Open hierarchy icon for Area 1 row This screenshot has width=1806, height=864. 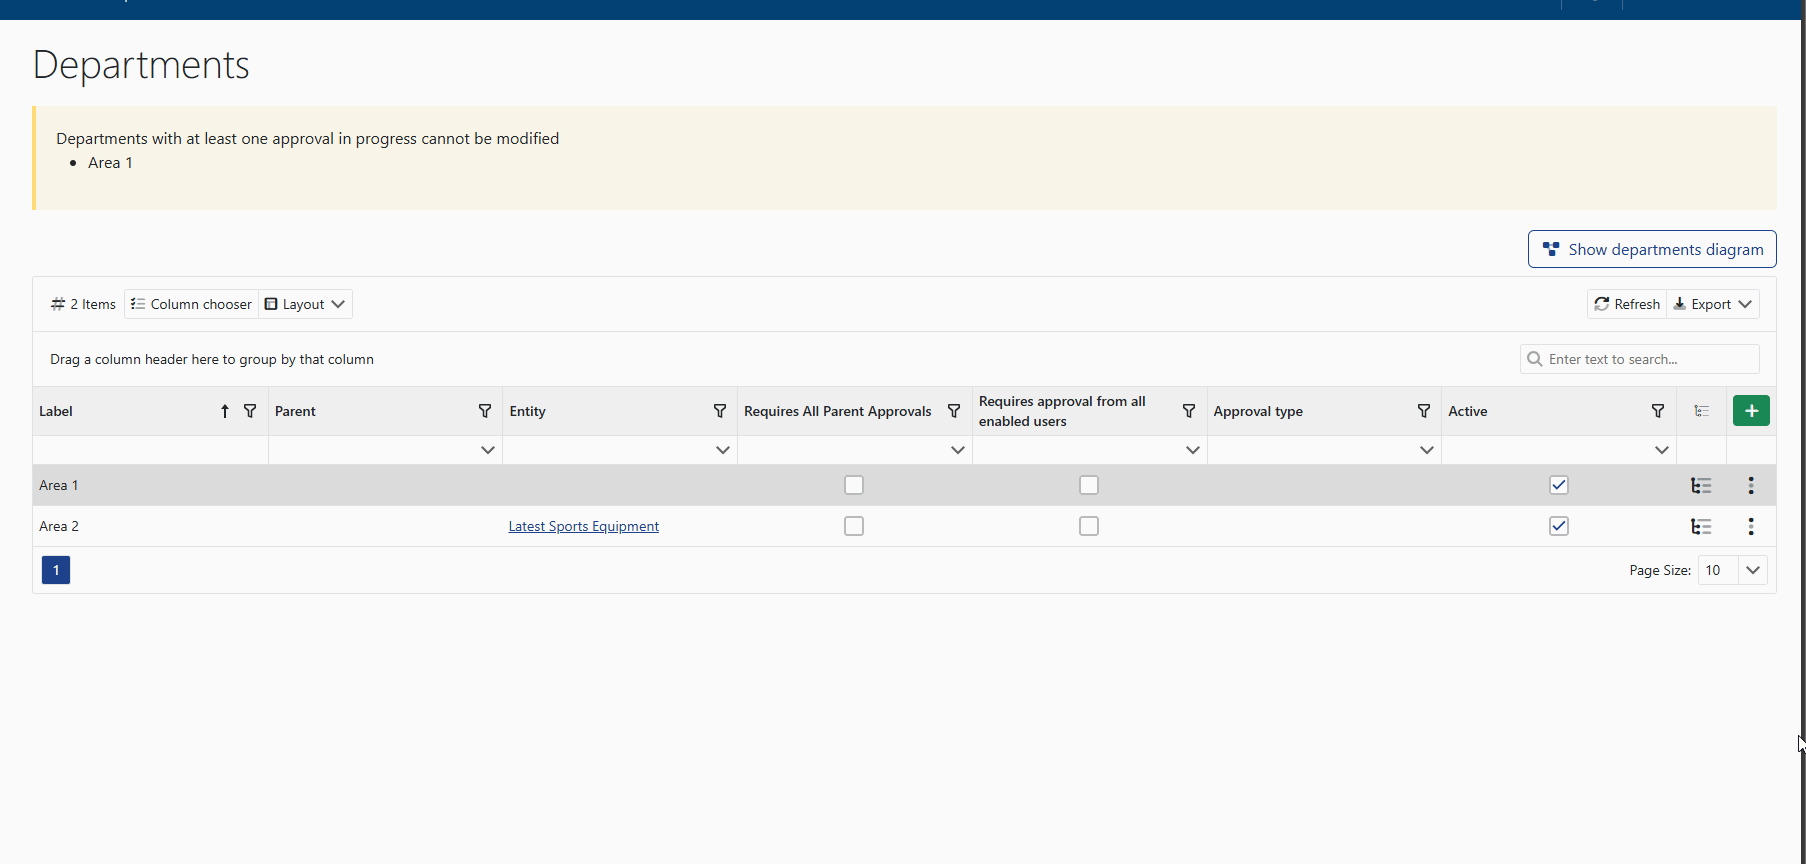1700,486
